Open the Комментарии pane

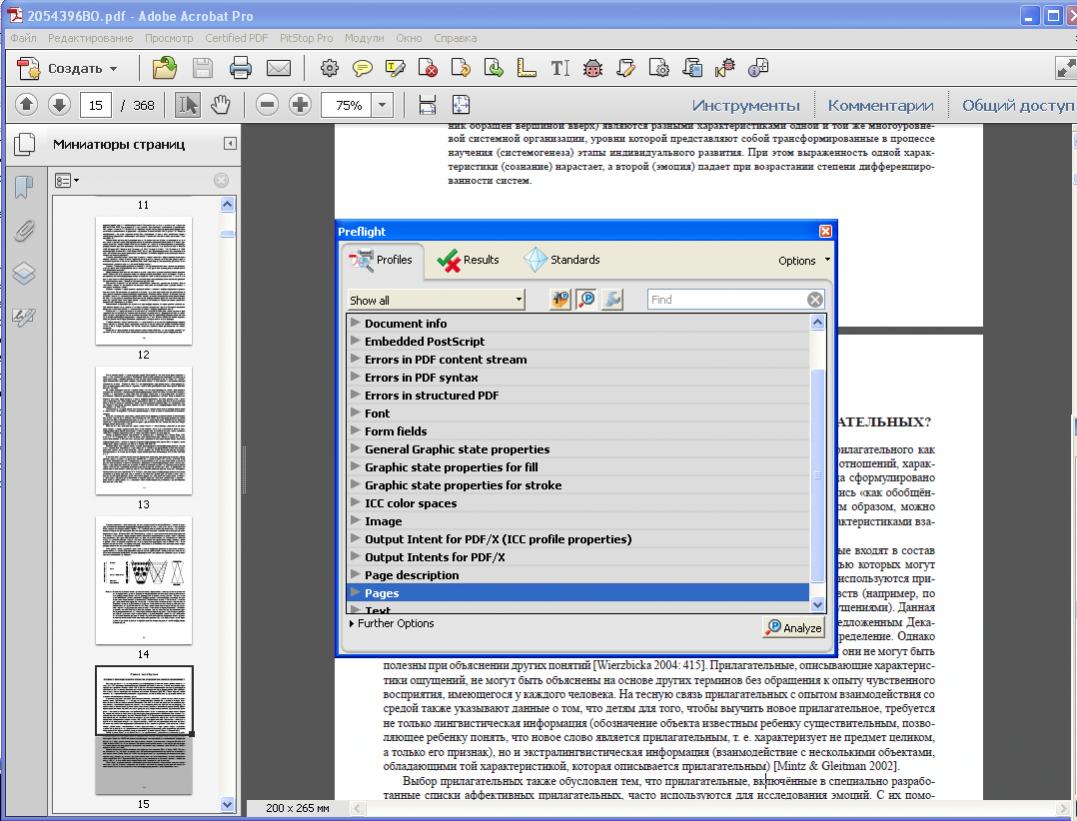[x=880, y=105]
